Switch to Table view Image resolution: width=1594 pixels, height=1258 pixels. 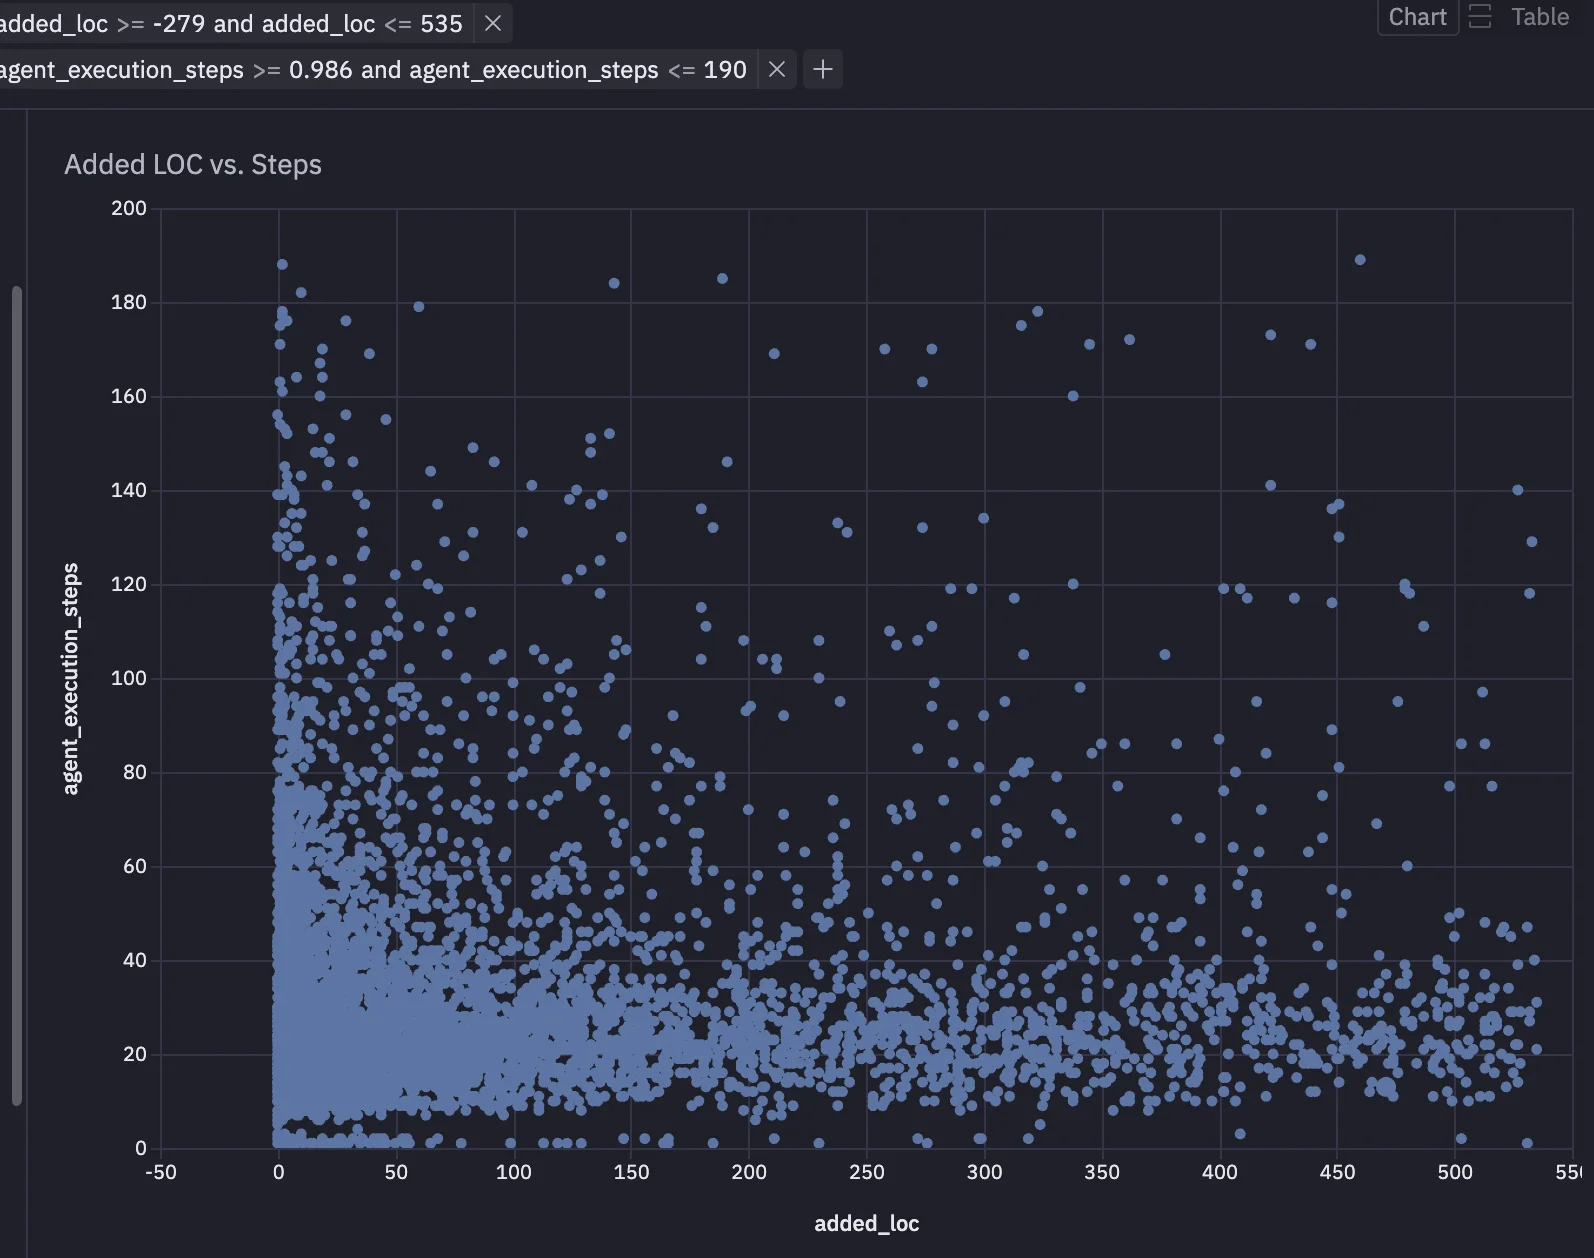[x=1539, y=17]
